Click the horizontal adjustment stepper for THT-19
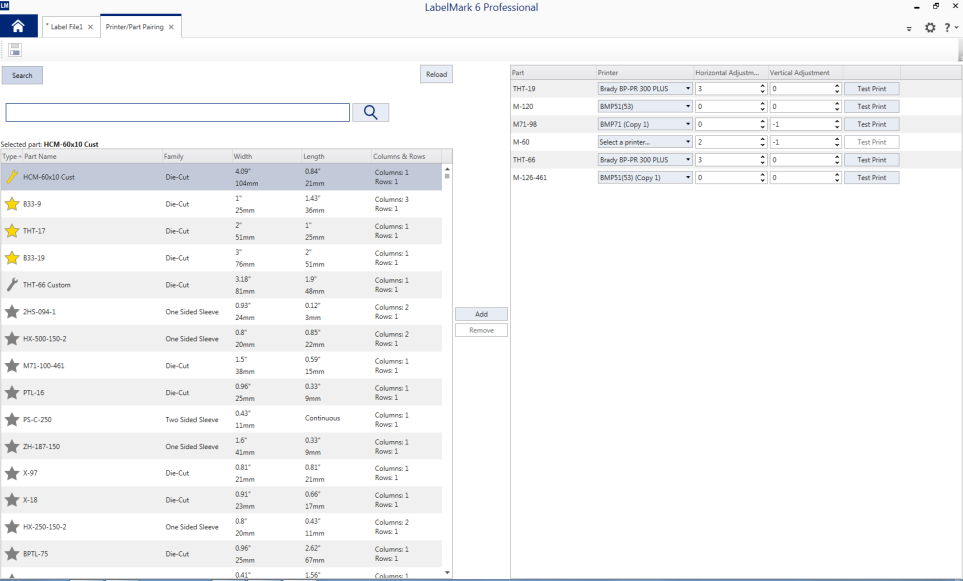 click(x=762, y=88)
